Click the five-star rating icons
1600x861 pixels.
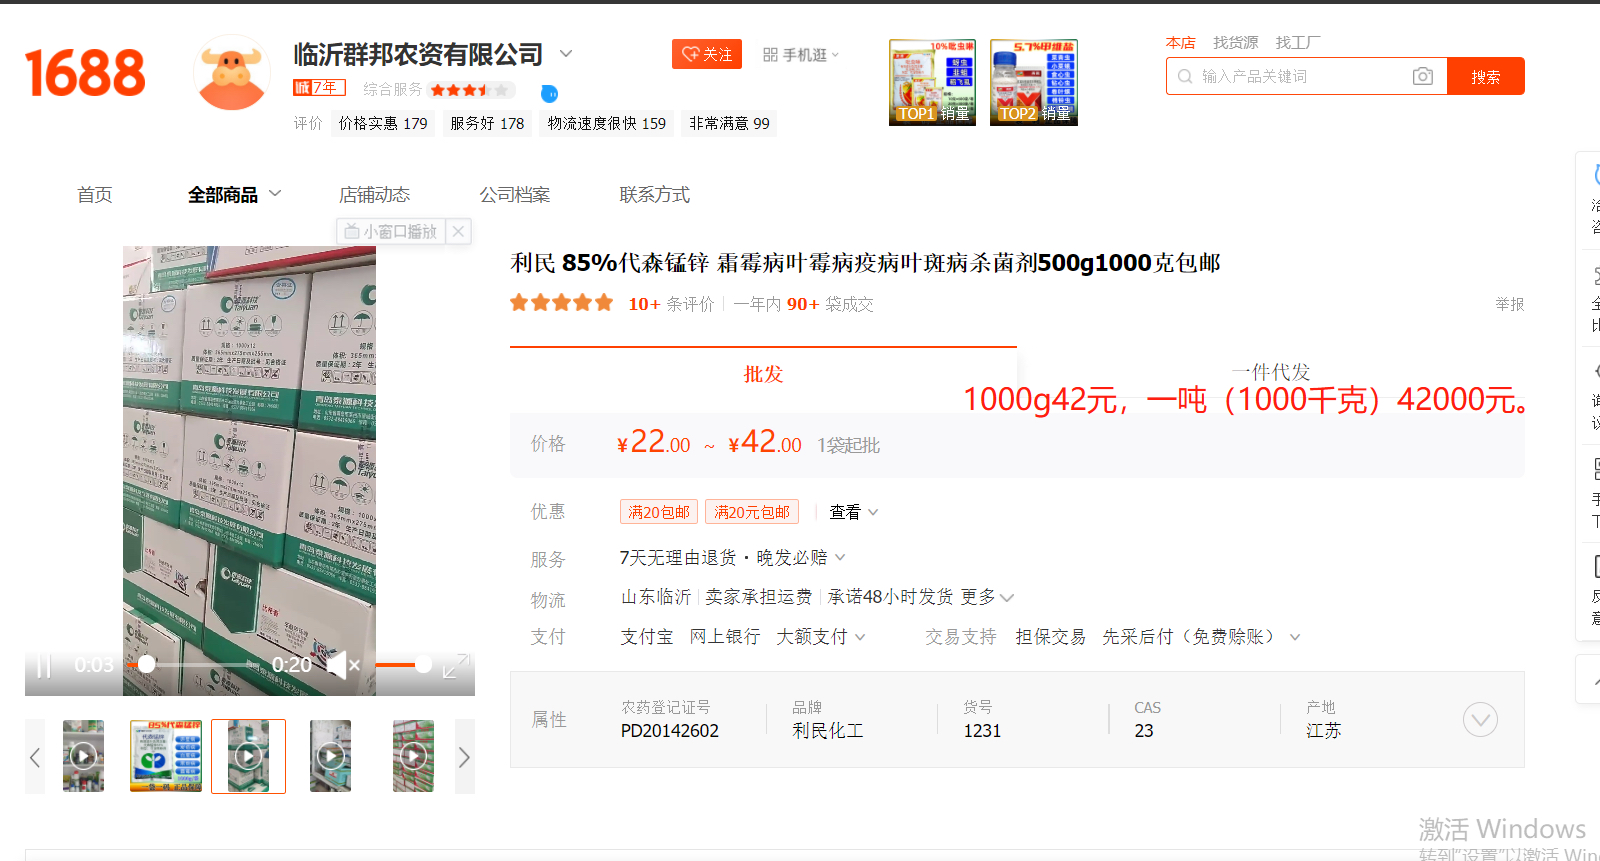(561, 303)
